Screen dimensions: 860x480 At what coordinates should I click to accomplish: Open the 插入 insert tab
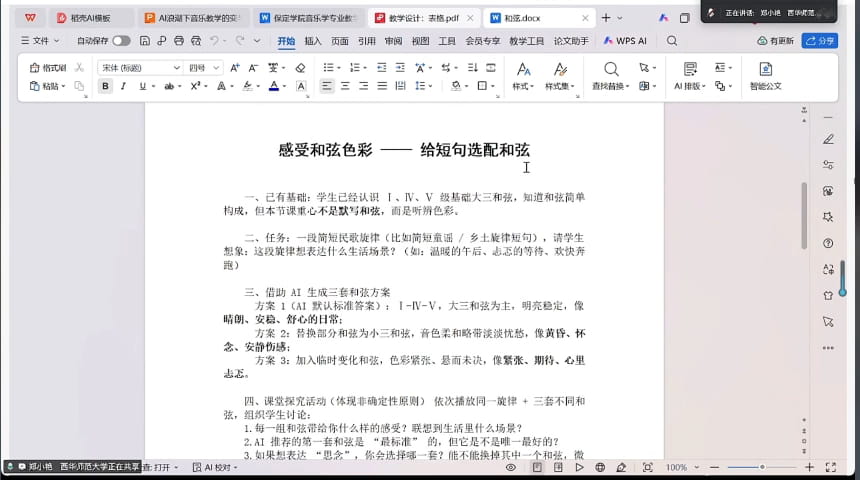313,41
